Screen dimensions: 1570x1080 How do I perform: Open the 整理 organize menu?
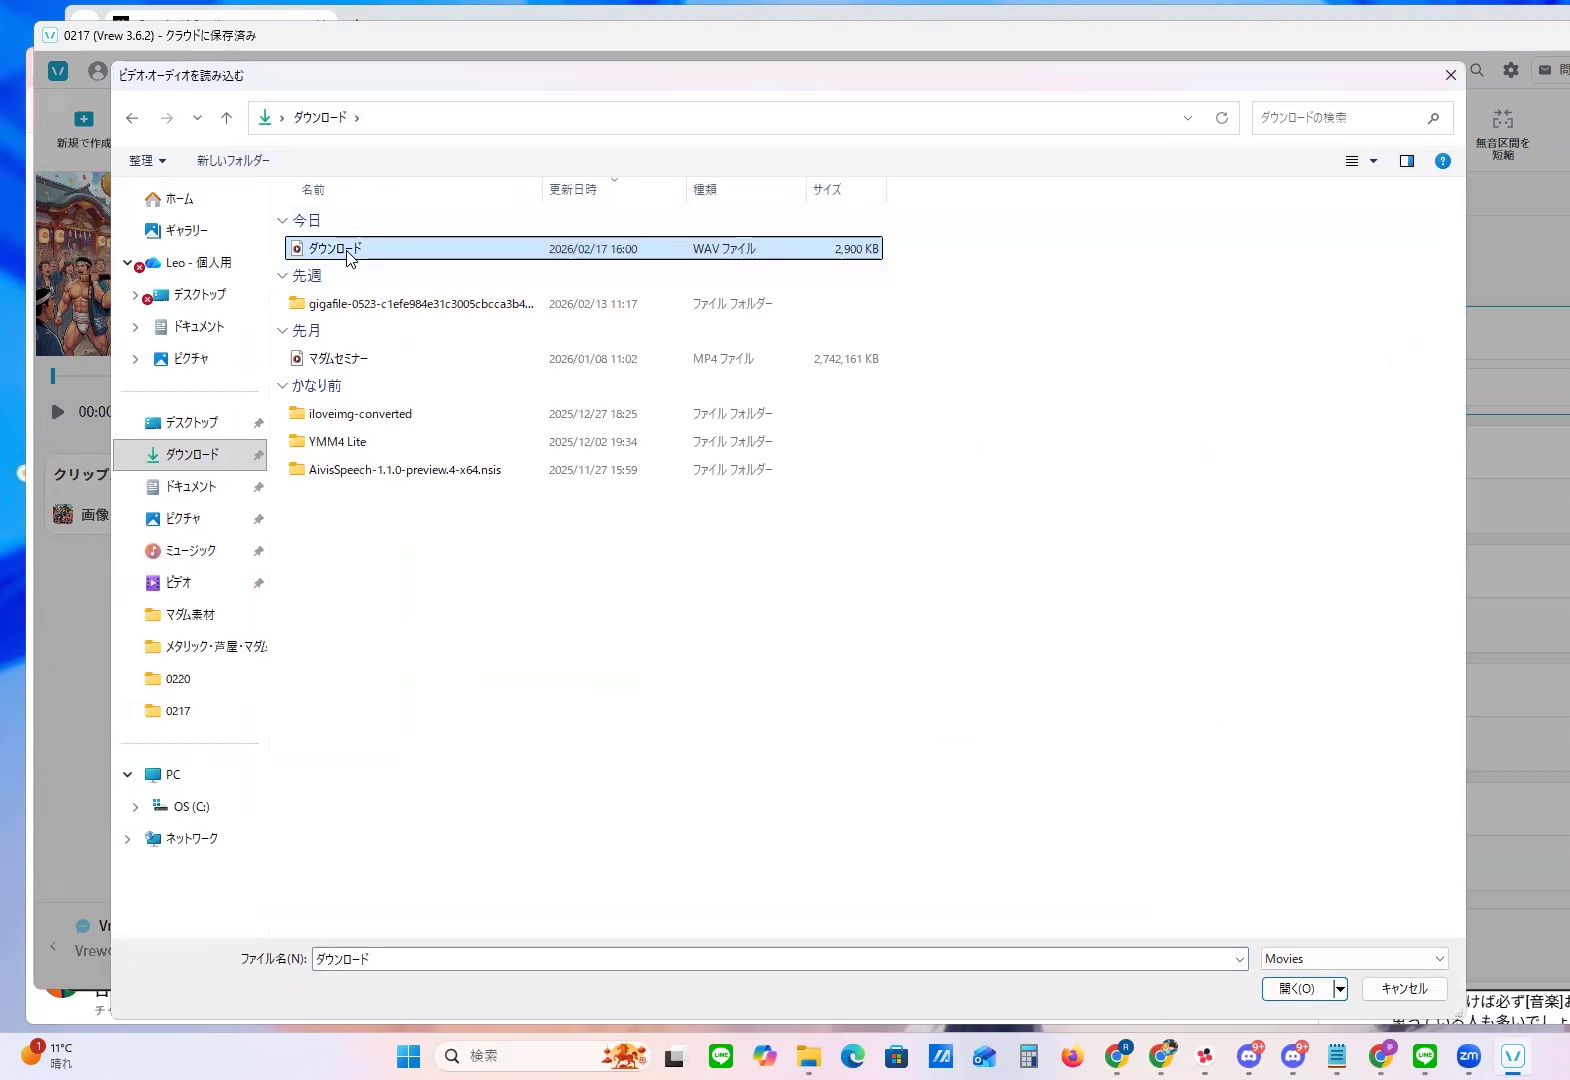147,161
